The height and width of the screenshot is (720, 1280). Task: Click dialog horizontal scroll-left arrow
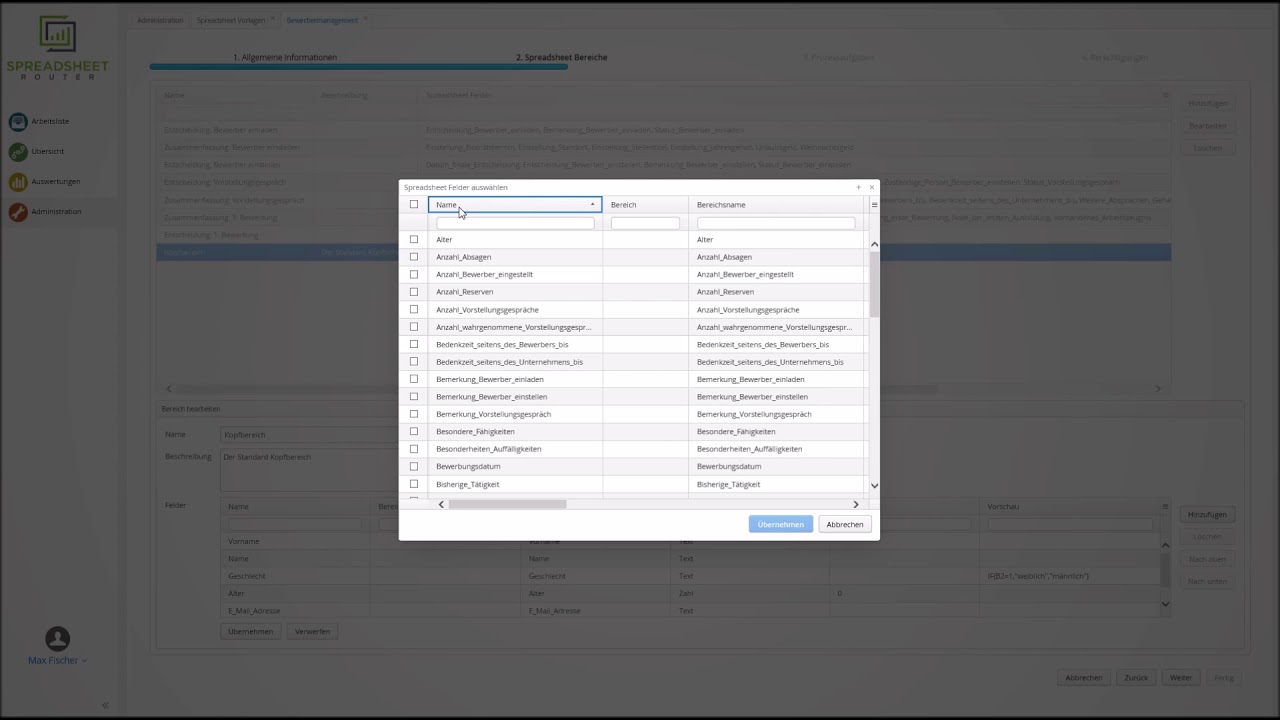click(441, 504)
